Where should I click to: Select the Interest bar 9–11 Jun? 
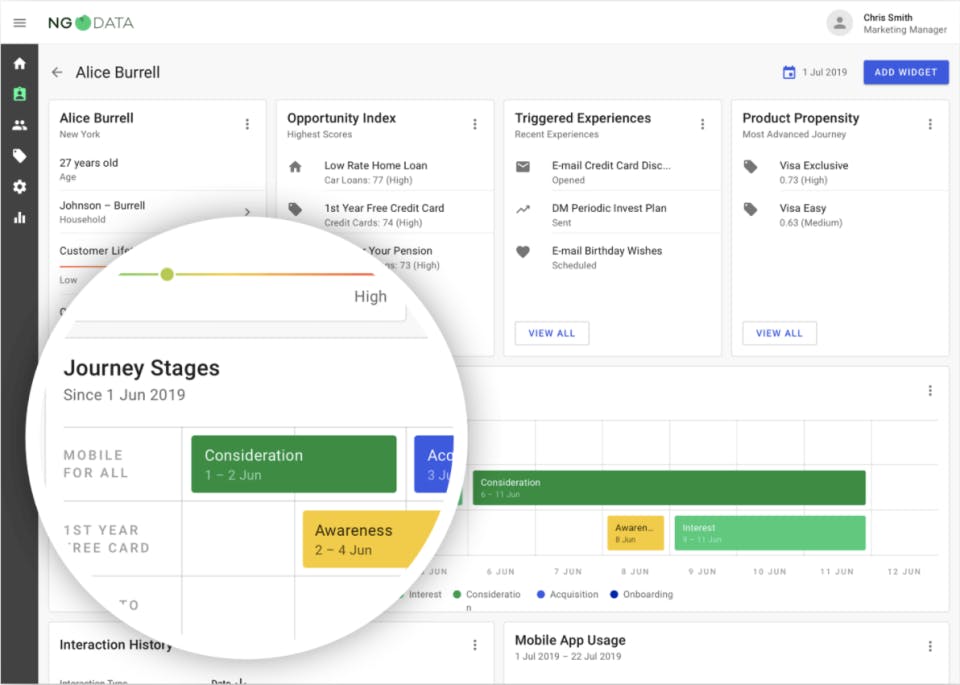click(x=769, y=532)
